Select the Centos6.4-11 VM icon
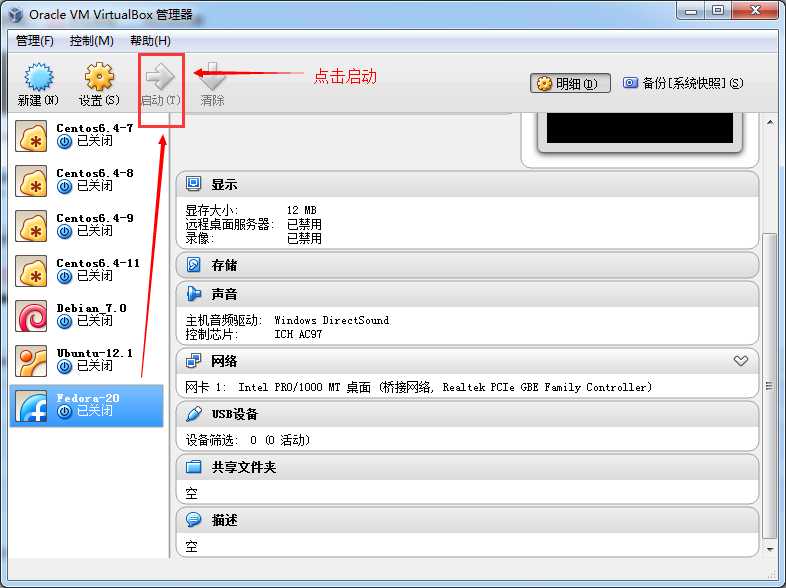This screenshot has width=786, height=588. point(31,271)
